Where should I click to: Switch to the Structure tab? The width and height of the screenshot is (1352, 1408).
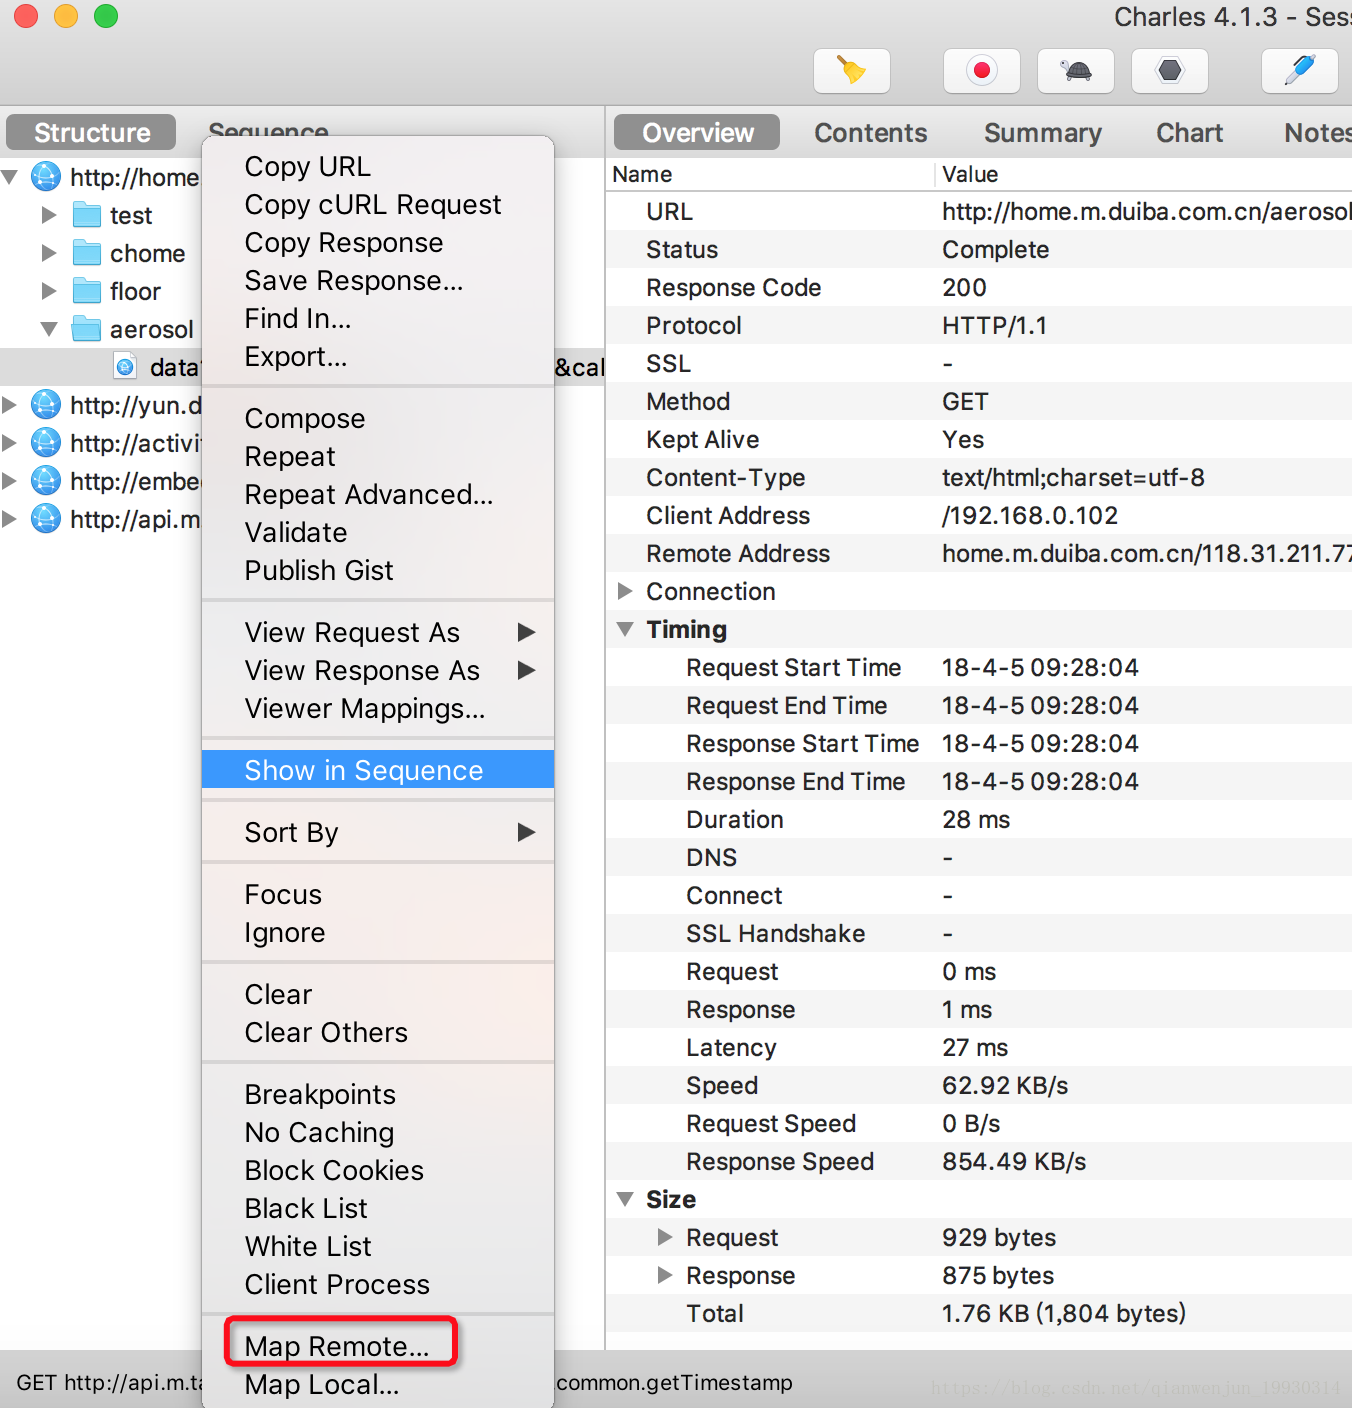click(91, 132)
